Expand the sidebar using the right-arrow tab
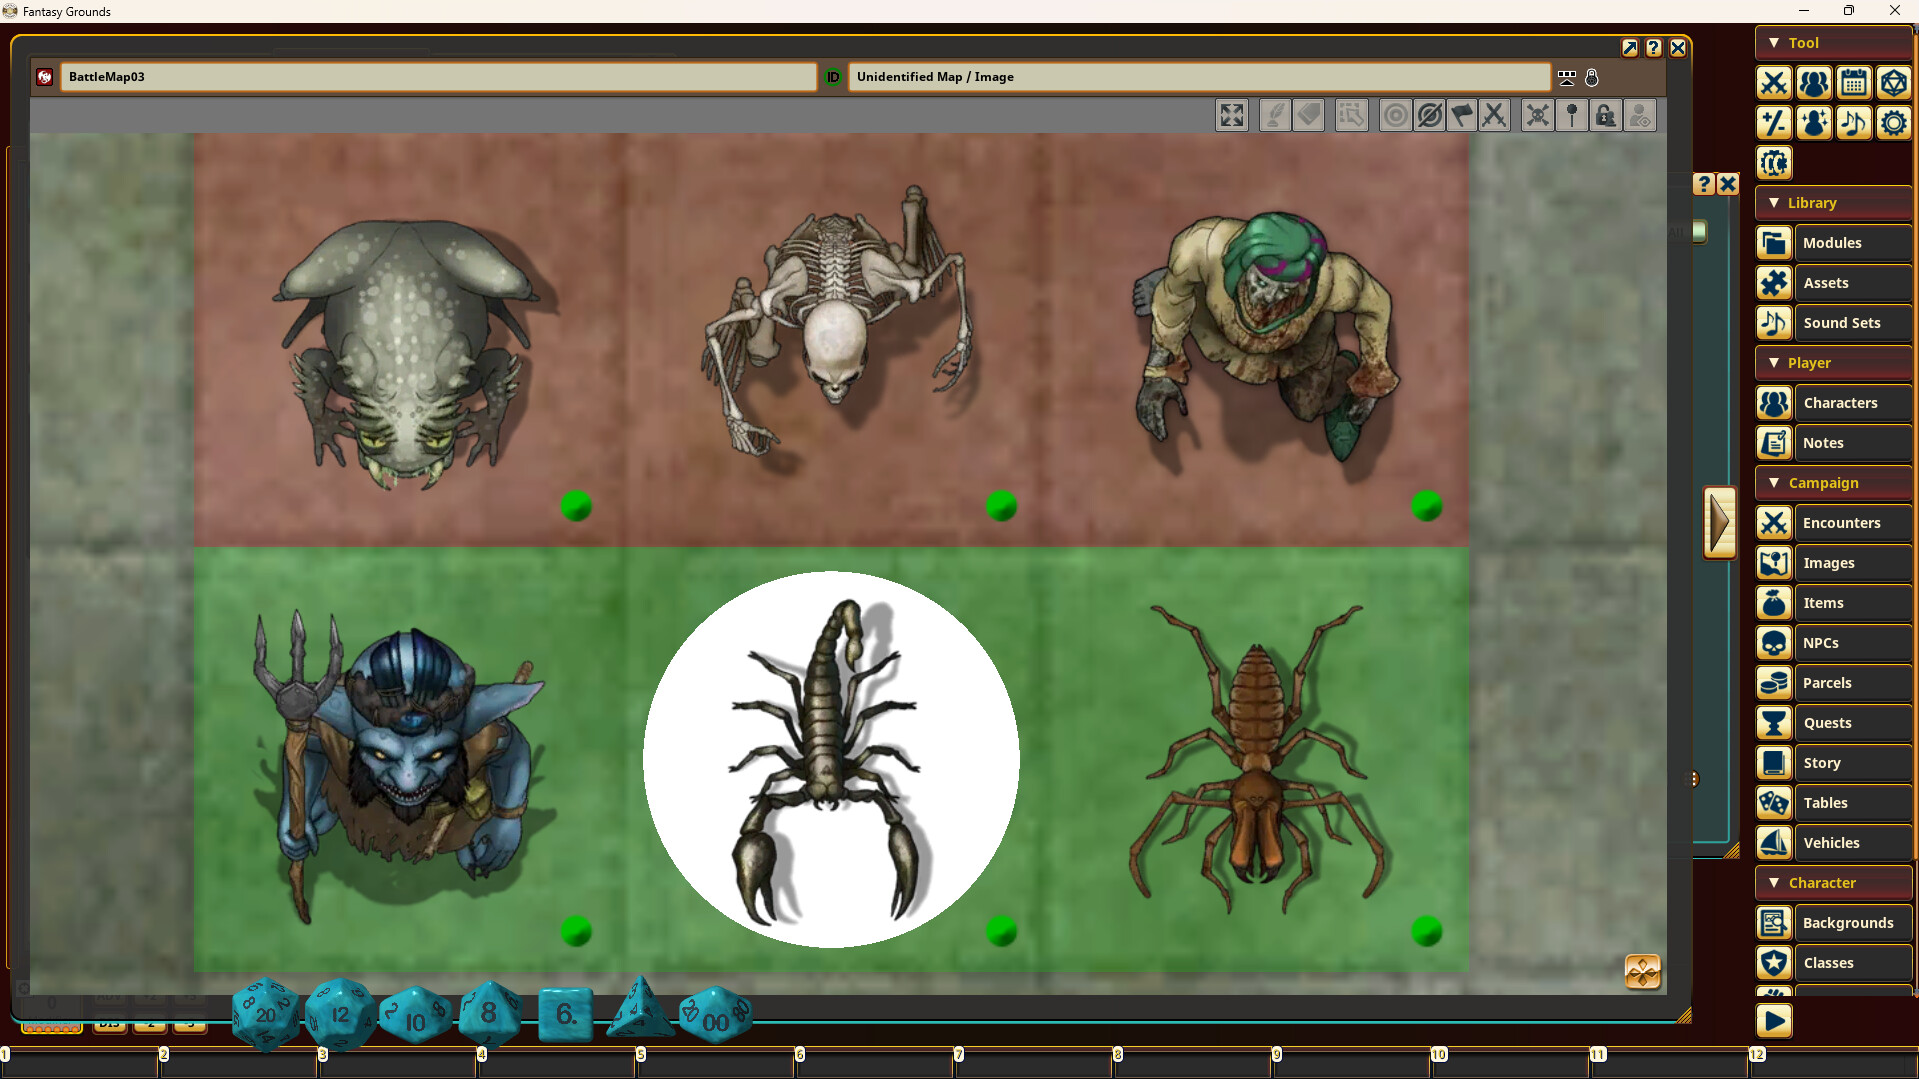1919x1079 pixels. 1720,522
